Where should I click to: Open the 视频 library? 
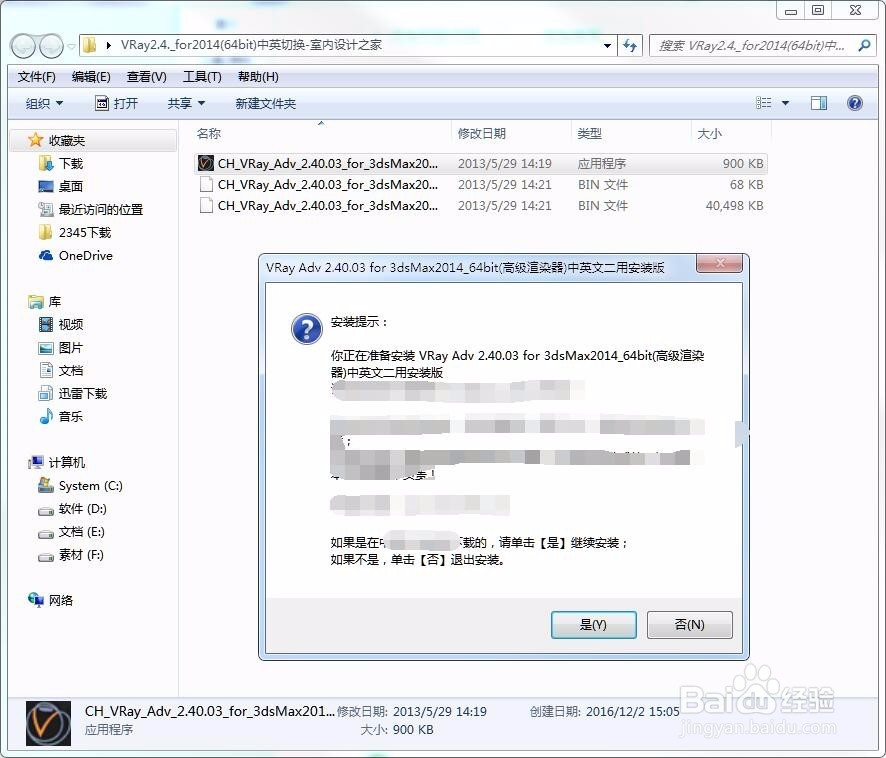point(61,324)
